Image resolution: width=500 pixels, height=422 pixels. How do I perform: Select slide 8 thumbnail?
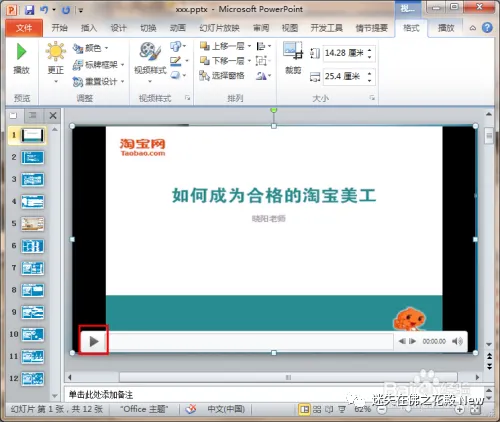[x=32, y=290]
